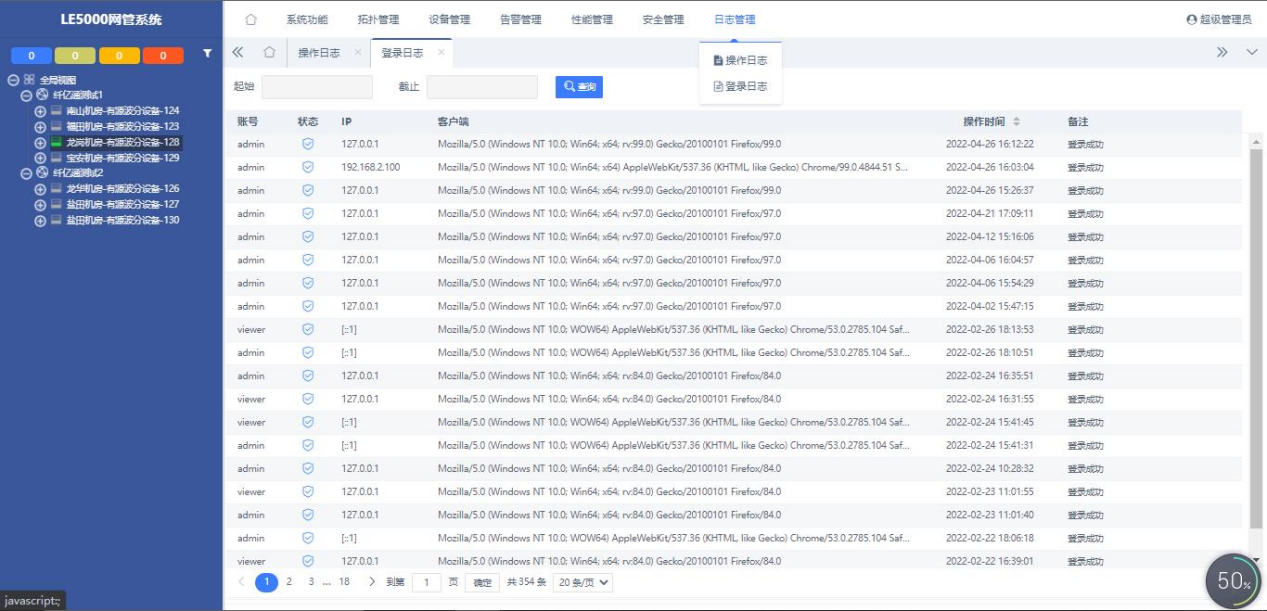This screenshot has width=1267, height=611.
Task: Click the home icon in the tab bar
Action: click(x=269, y=53)
